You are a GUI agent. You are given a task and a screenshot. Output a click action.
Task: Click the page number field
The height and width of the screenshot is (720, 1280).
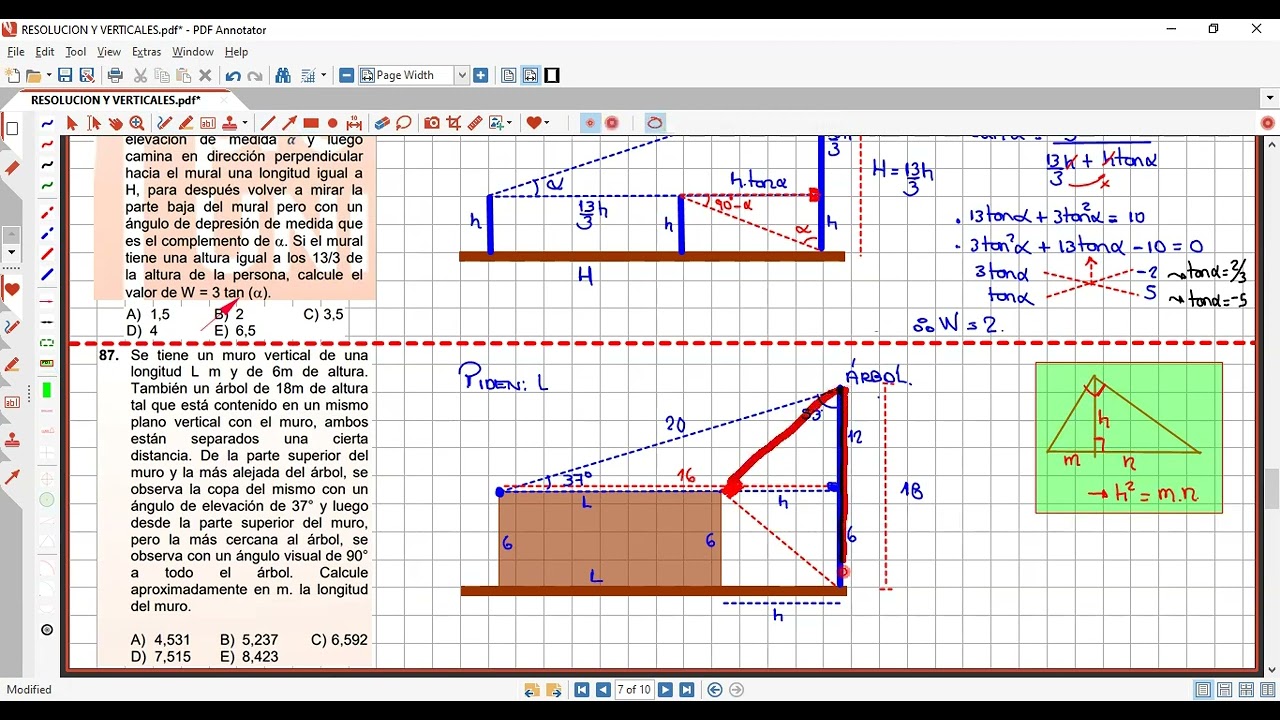(x=634, y=690)
